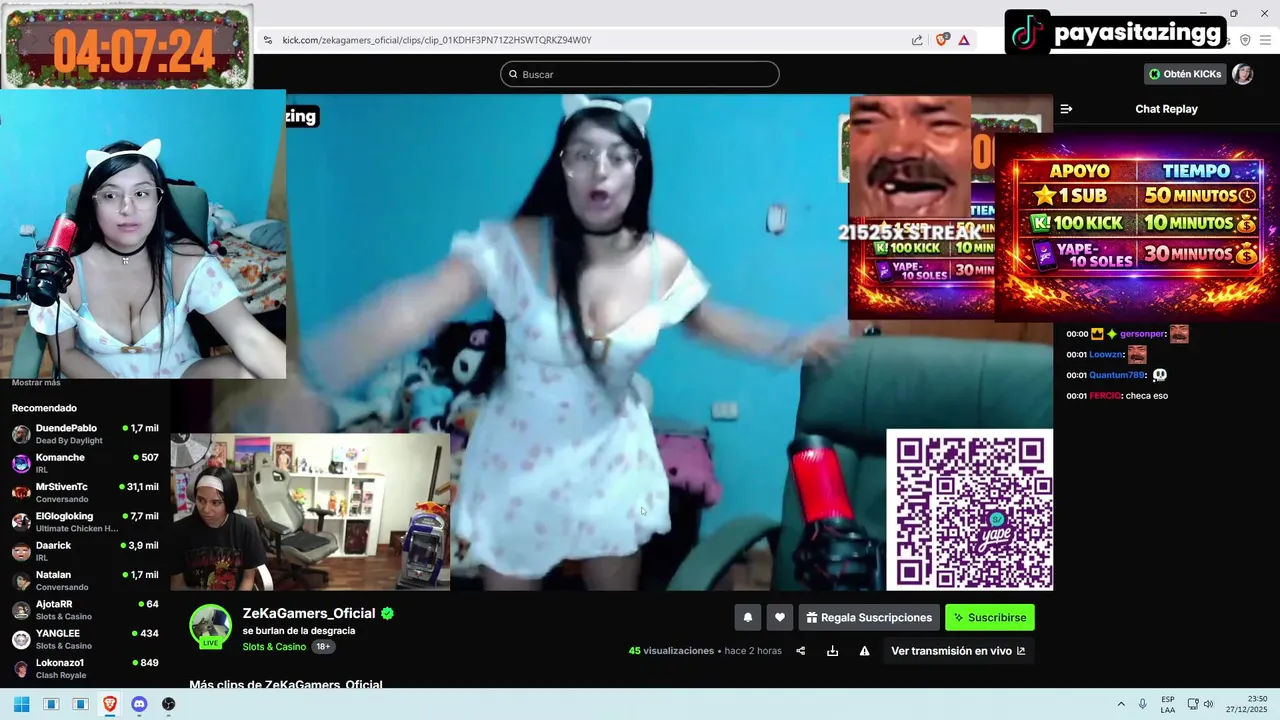Click the share clip icon

point(800,651)
